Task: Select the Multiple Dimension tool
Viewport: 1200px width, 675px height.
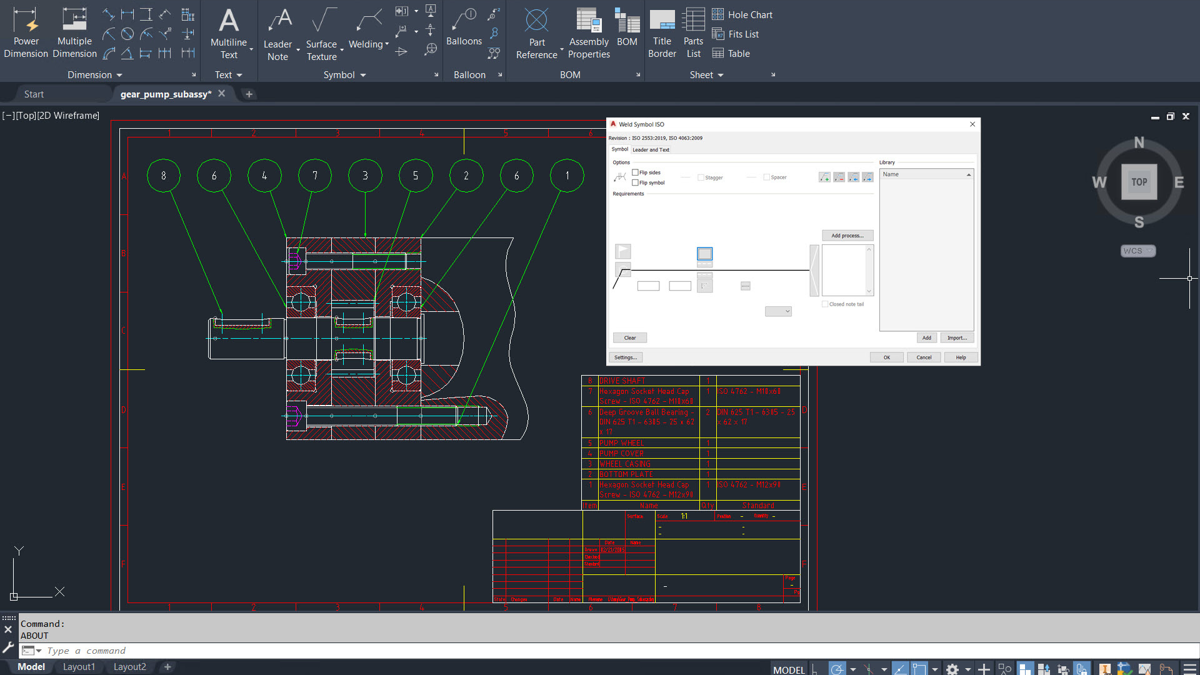Action: pos(74,33)
